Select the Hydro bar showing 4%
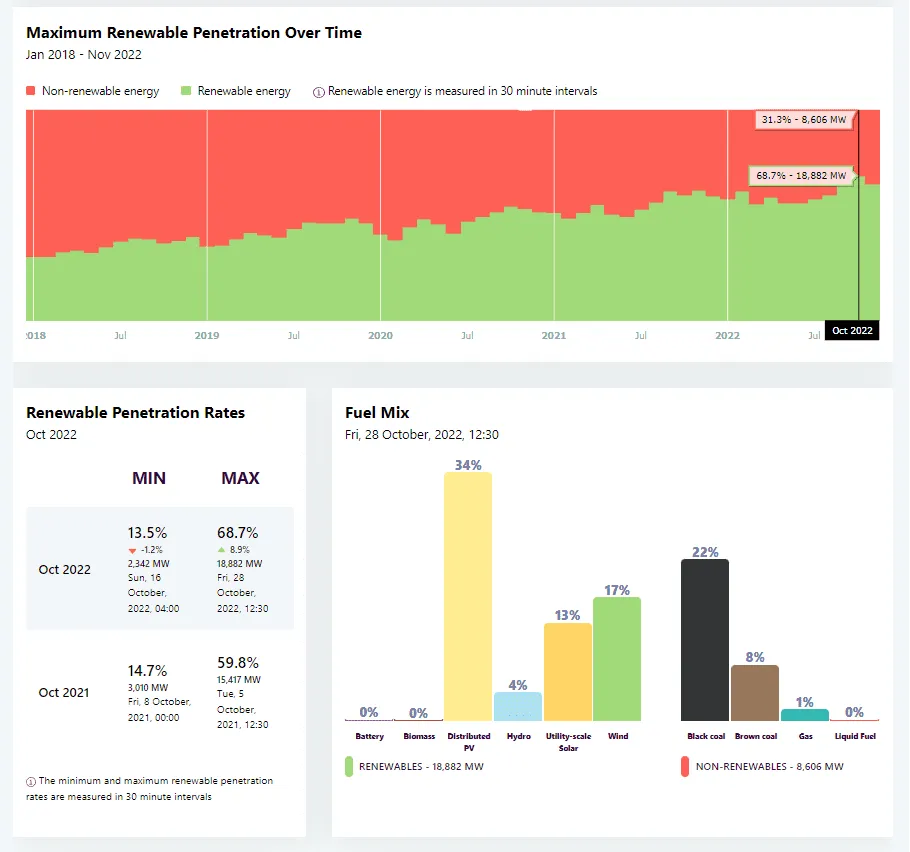910x852 pixels. [518, 710]
